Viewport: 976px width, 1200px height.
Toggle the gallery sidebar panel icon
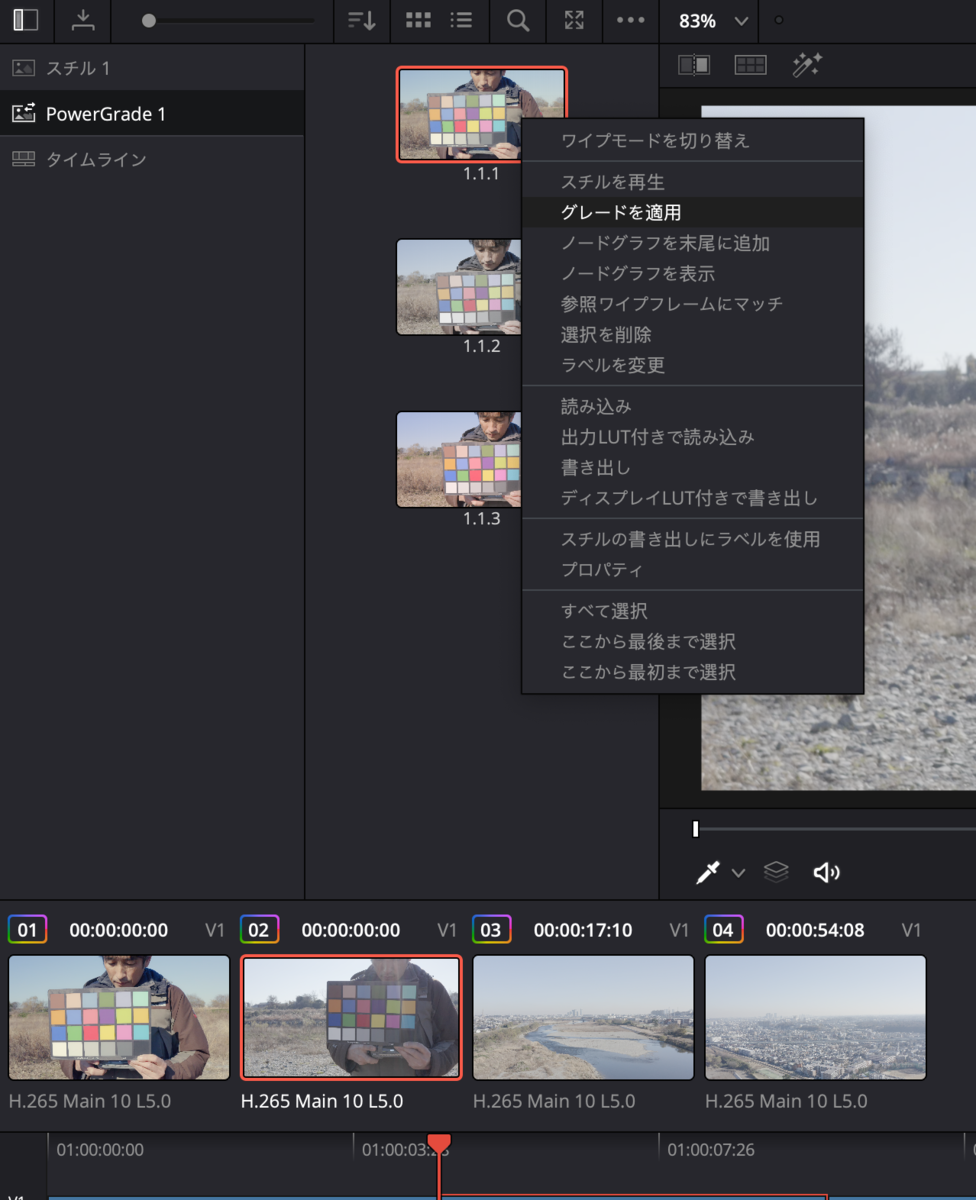(x=24, y=20)
